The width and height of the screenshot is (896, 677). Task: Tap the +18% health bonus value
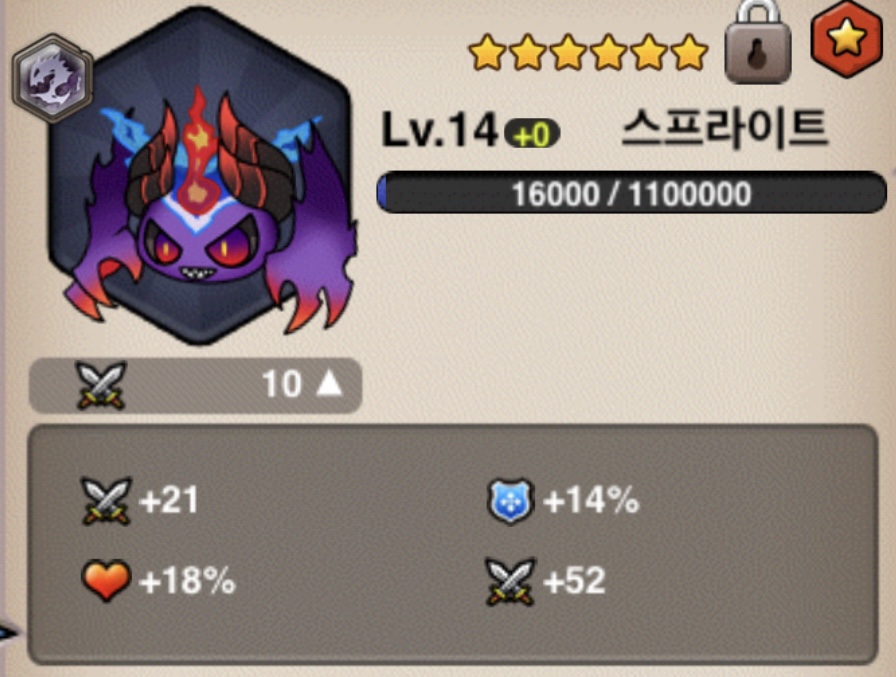(187, 581)
